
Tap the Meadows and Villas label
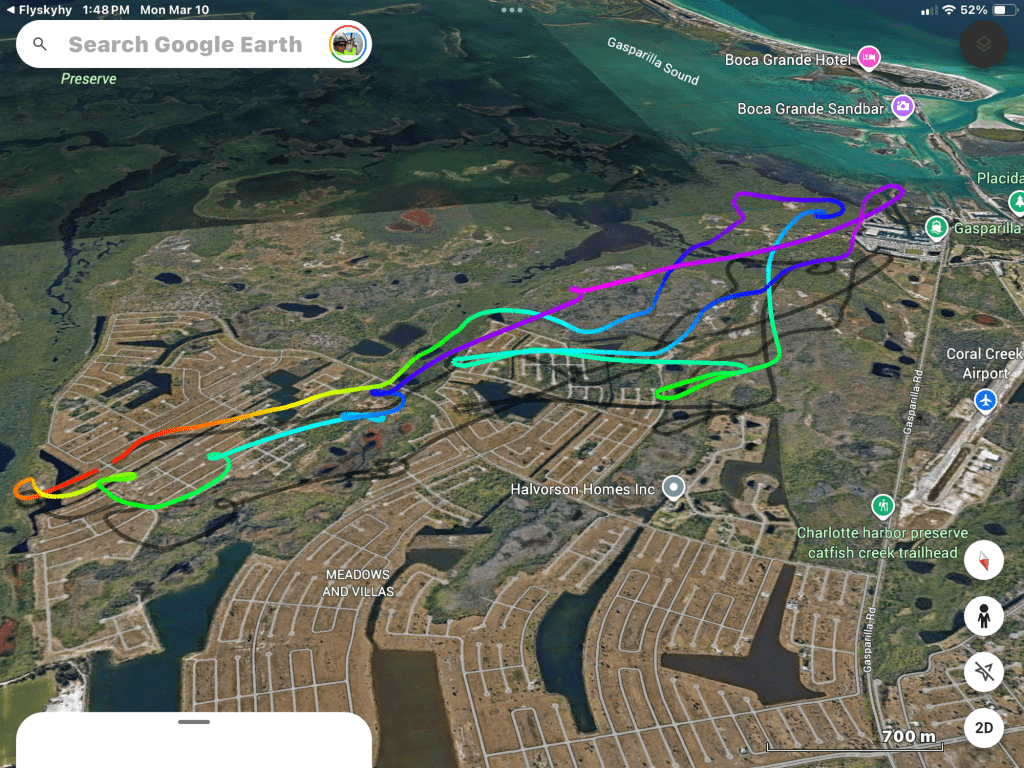[358, 583]
